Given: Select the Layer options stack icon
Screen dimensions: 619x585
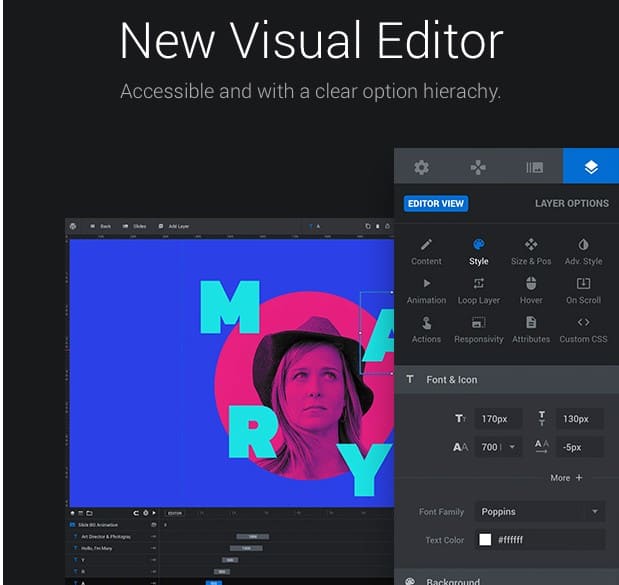Looking at the screenshot, I should (x=591, y=167).
